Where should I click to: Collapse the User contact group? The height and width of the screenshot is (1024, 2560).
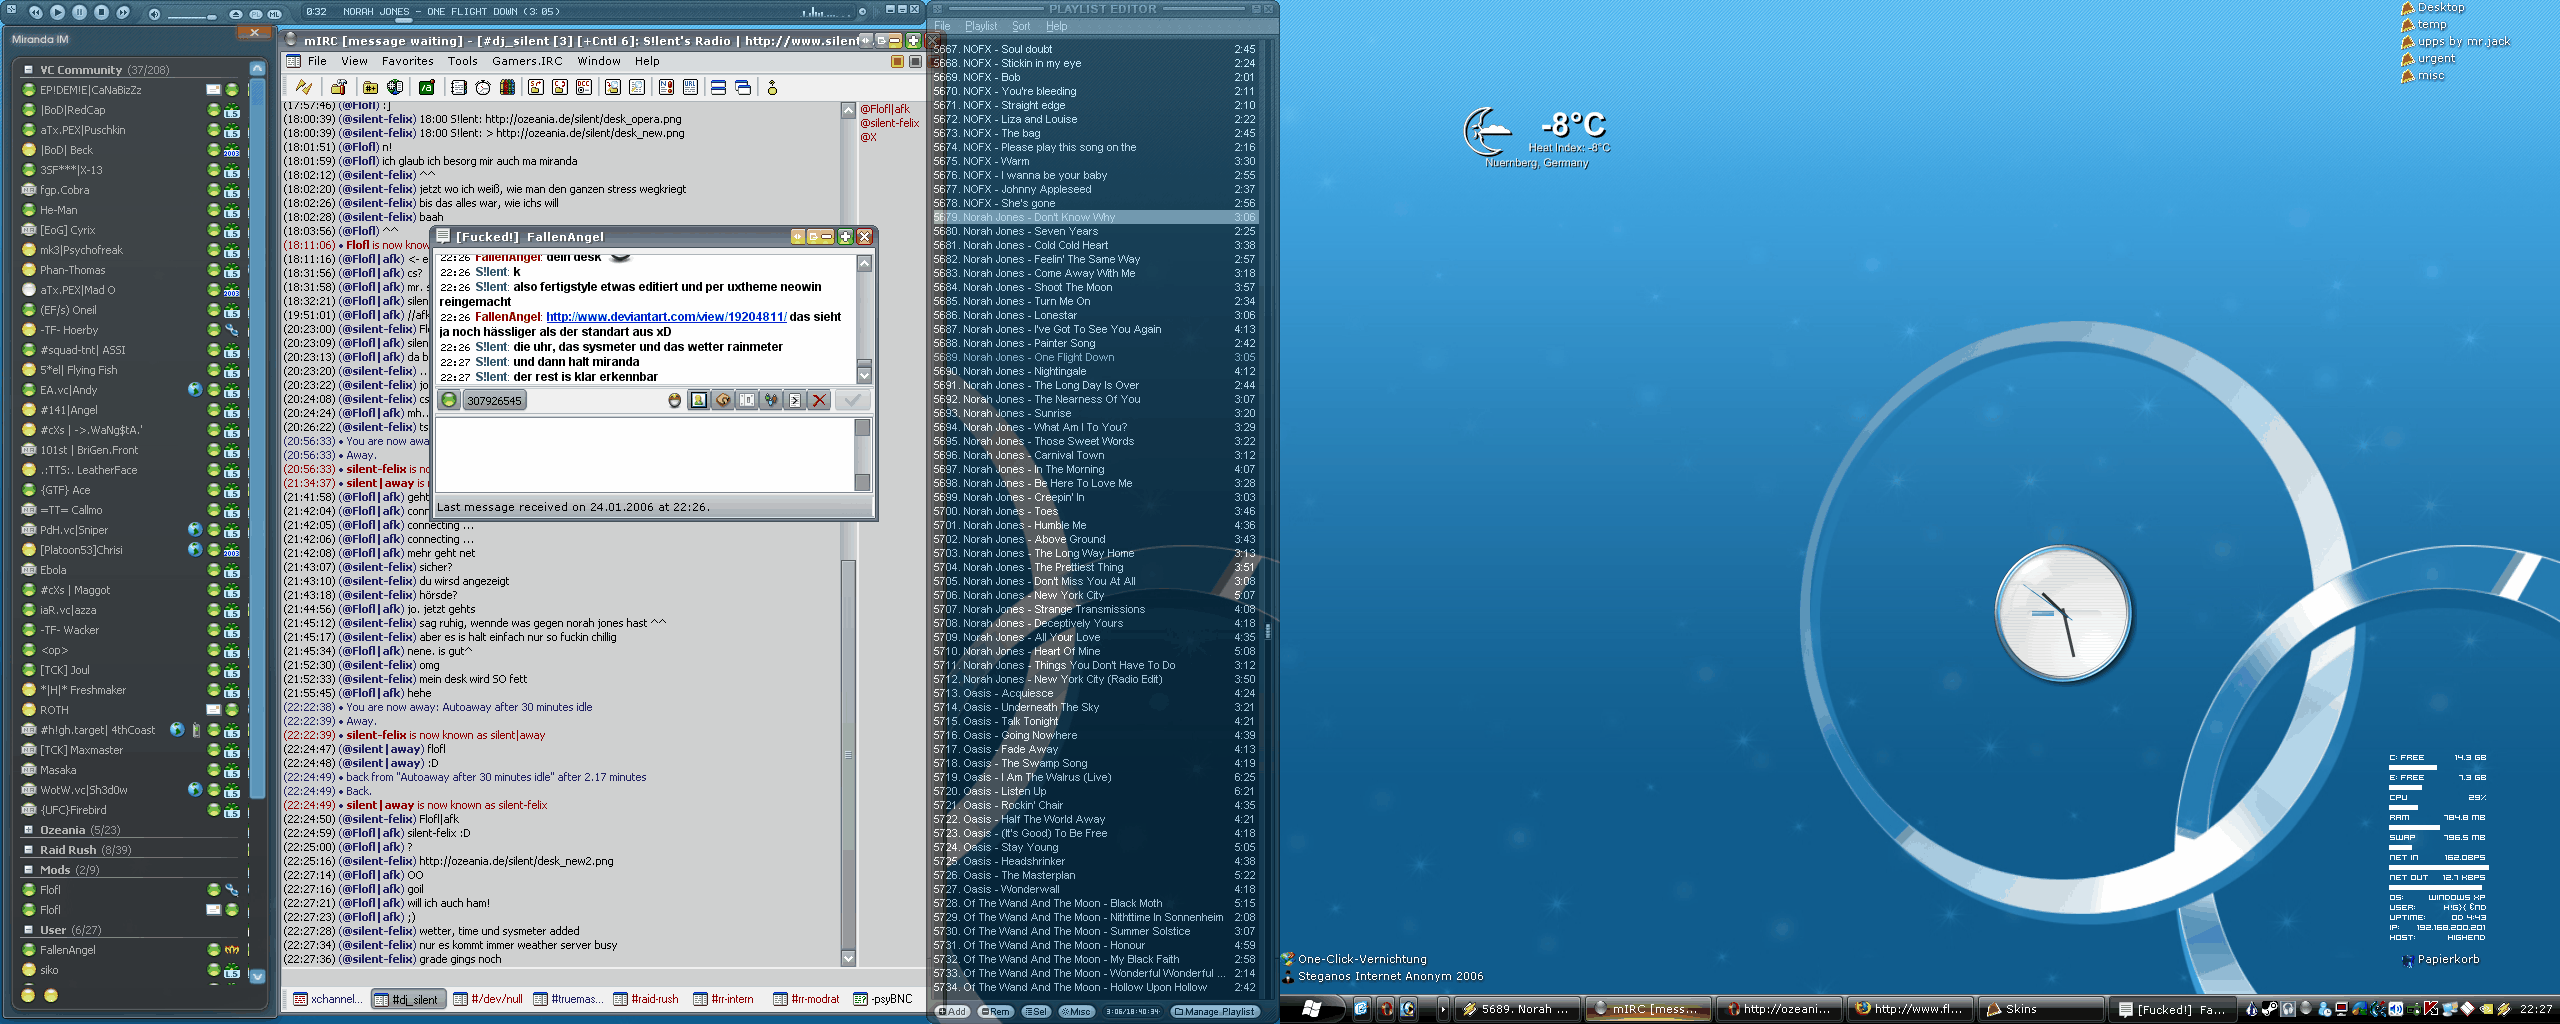coord(28,930)
